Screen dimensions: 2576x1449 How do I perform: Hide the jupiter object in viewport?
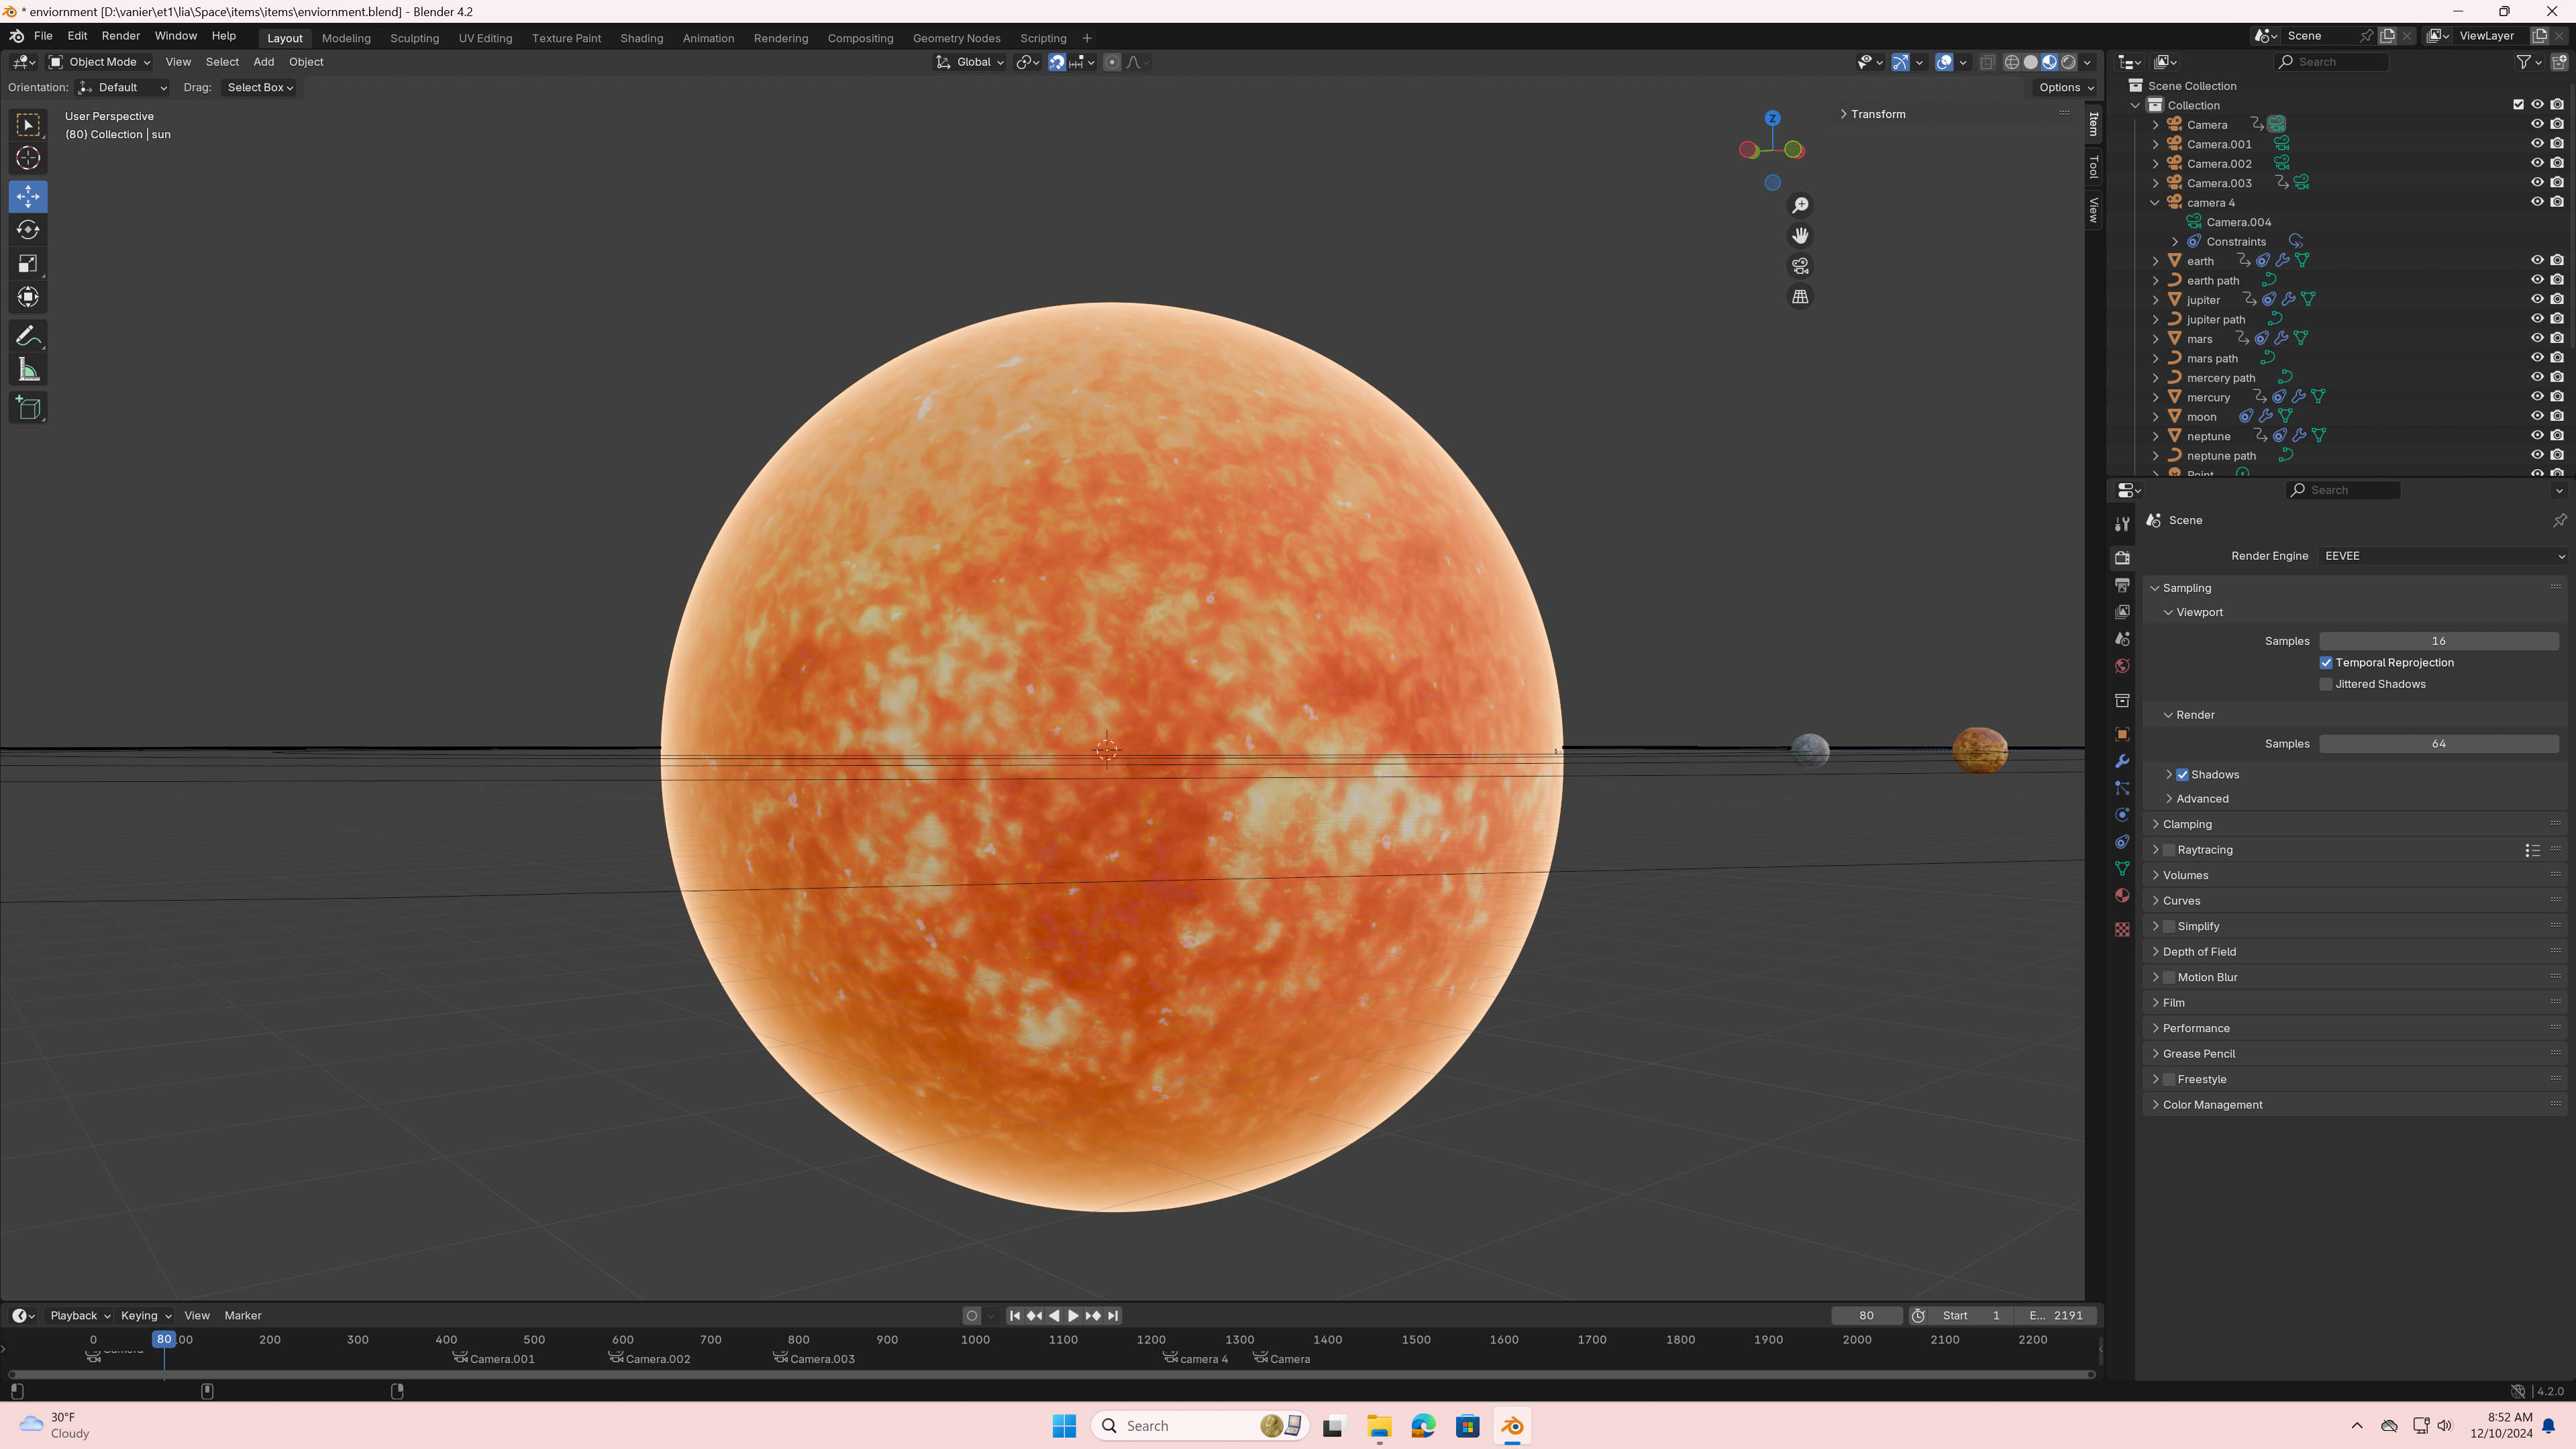point(2537,299)
